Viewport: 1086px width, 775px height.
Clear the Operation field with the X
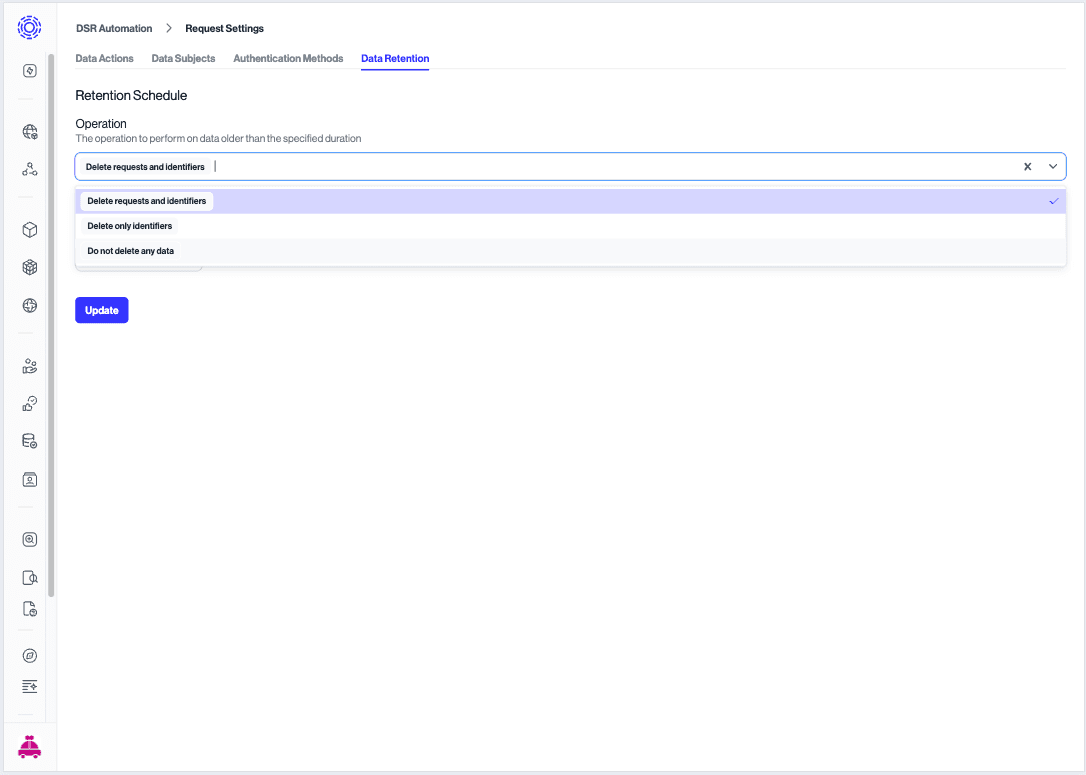click(x=1027, y=166)
